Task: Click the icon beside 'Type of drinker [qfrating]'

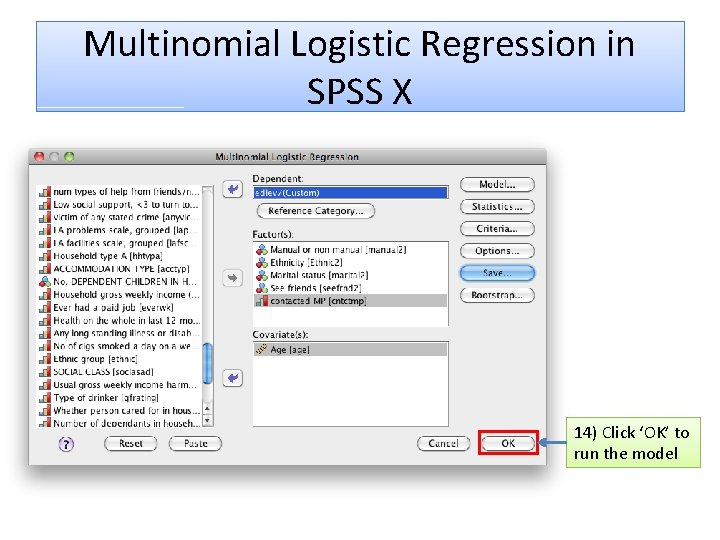Action: coord(45,398)
